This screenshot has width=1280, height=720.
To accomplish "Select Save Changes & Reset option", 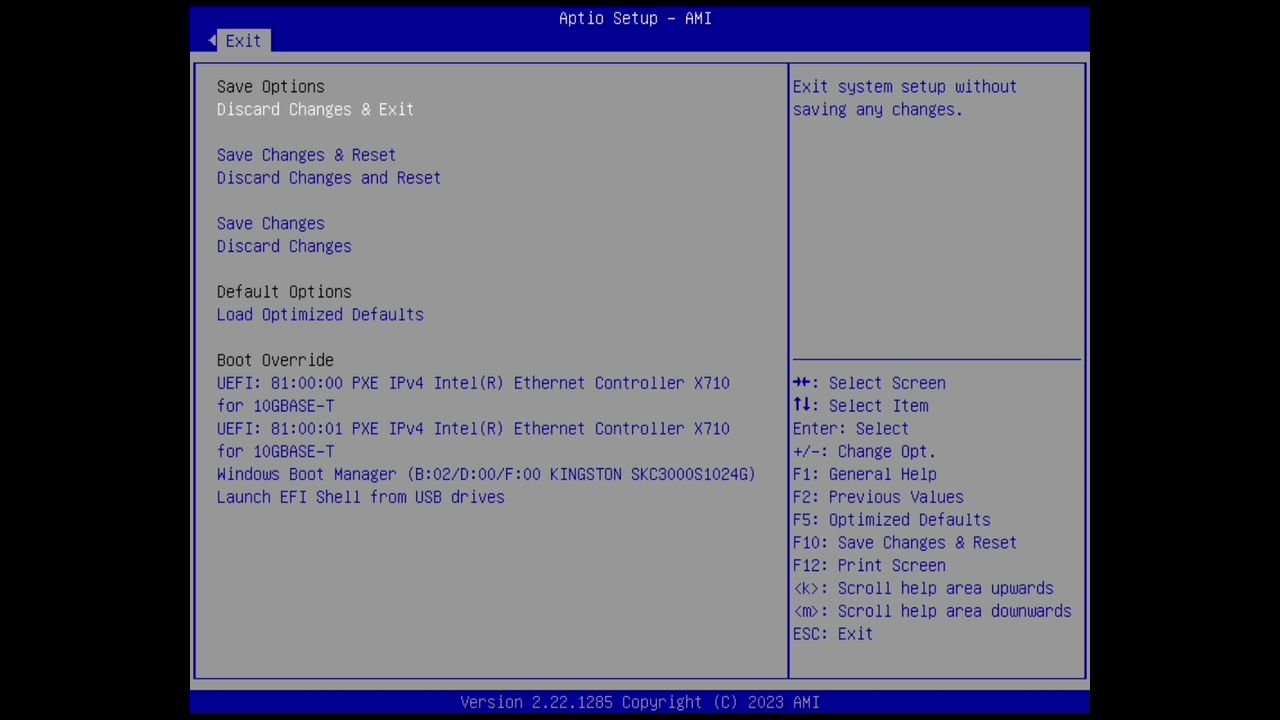I will 306,155.
